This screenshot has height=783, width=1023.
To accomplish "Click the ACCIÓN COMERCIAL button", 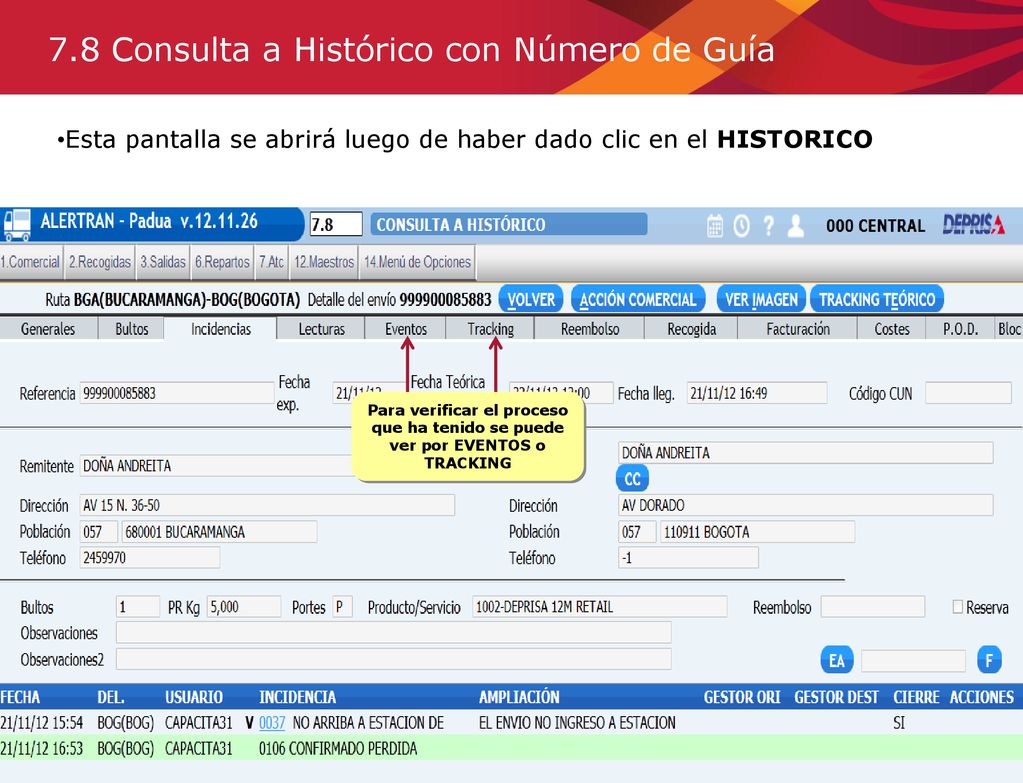I will pos(638,299).
